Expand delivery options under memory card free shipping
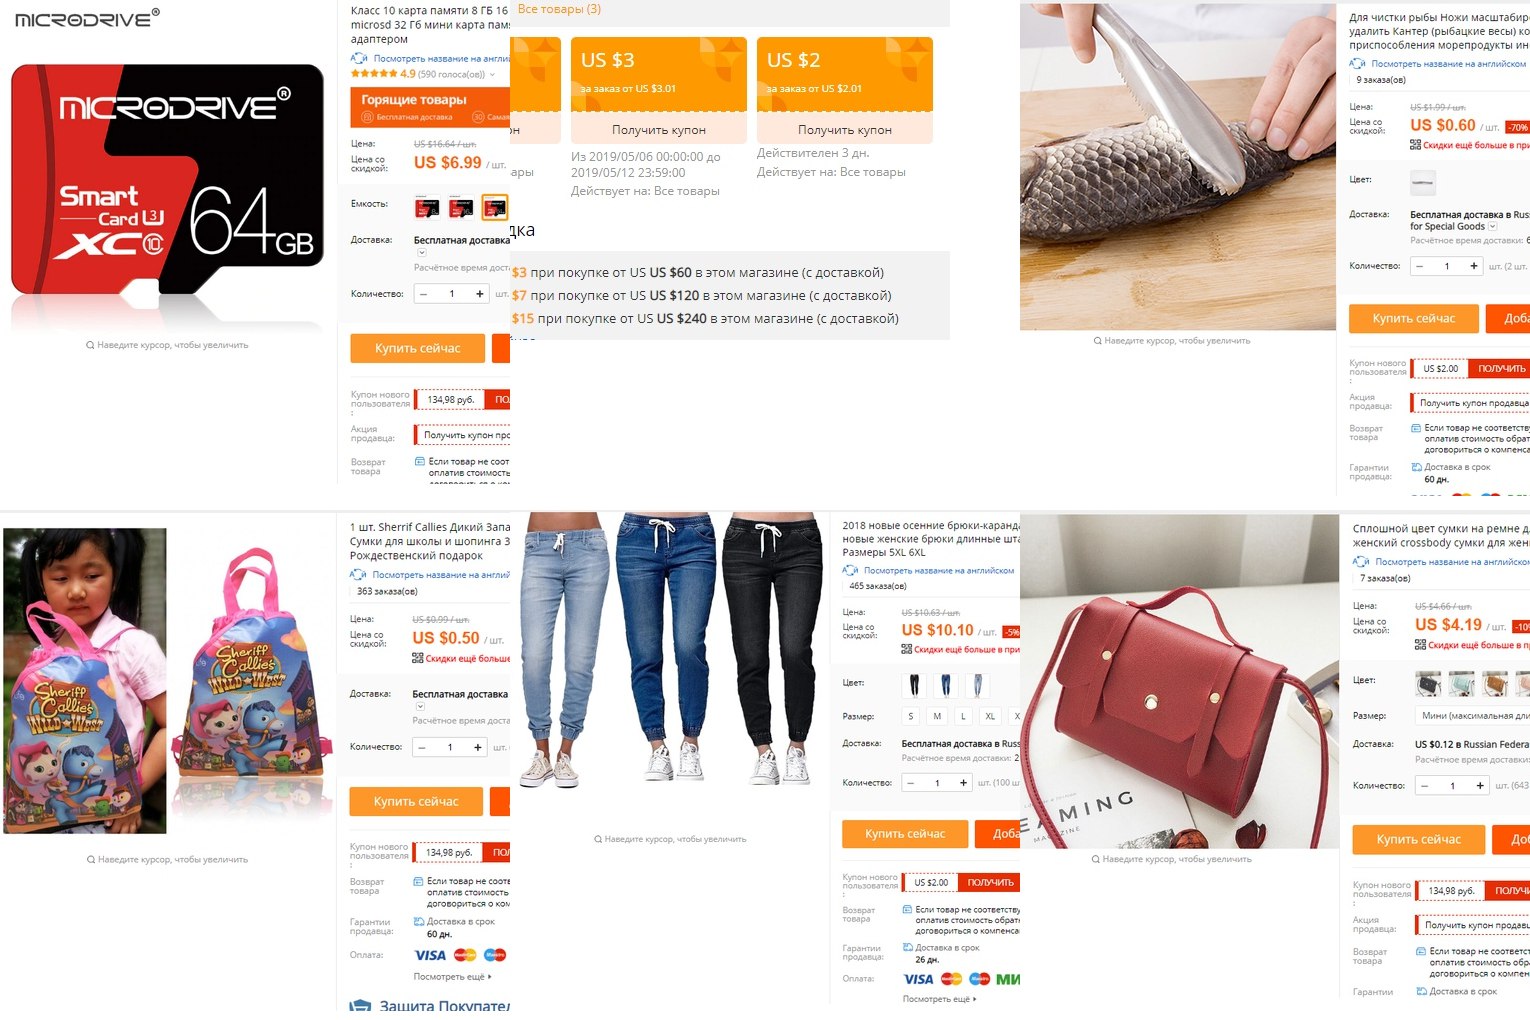Image resolution: width=1530 pixels, height=1020 pixels. (421, 253)
